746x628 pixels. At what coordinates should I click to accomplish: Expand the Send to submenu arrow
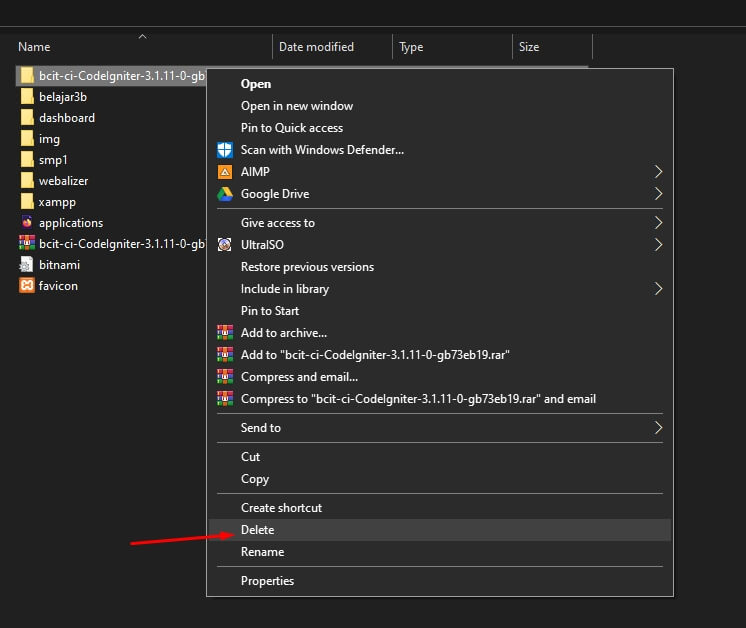pyautogui.click(x=658, y=428)
